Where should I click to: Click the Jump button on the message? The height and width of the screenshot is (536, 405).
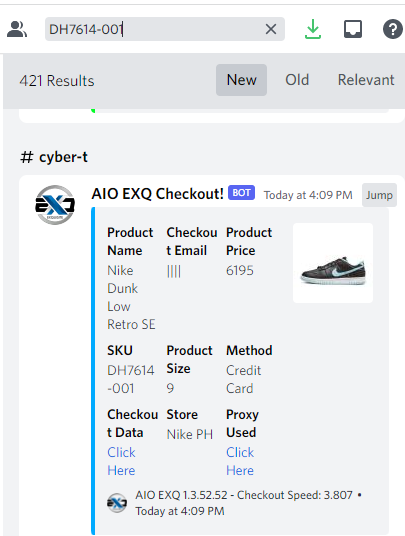379,195
